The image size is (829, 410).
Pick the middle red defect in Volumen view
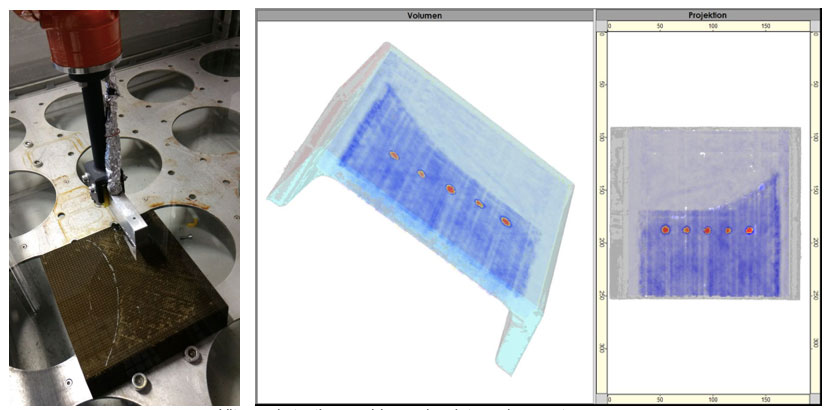point(451,189)
